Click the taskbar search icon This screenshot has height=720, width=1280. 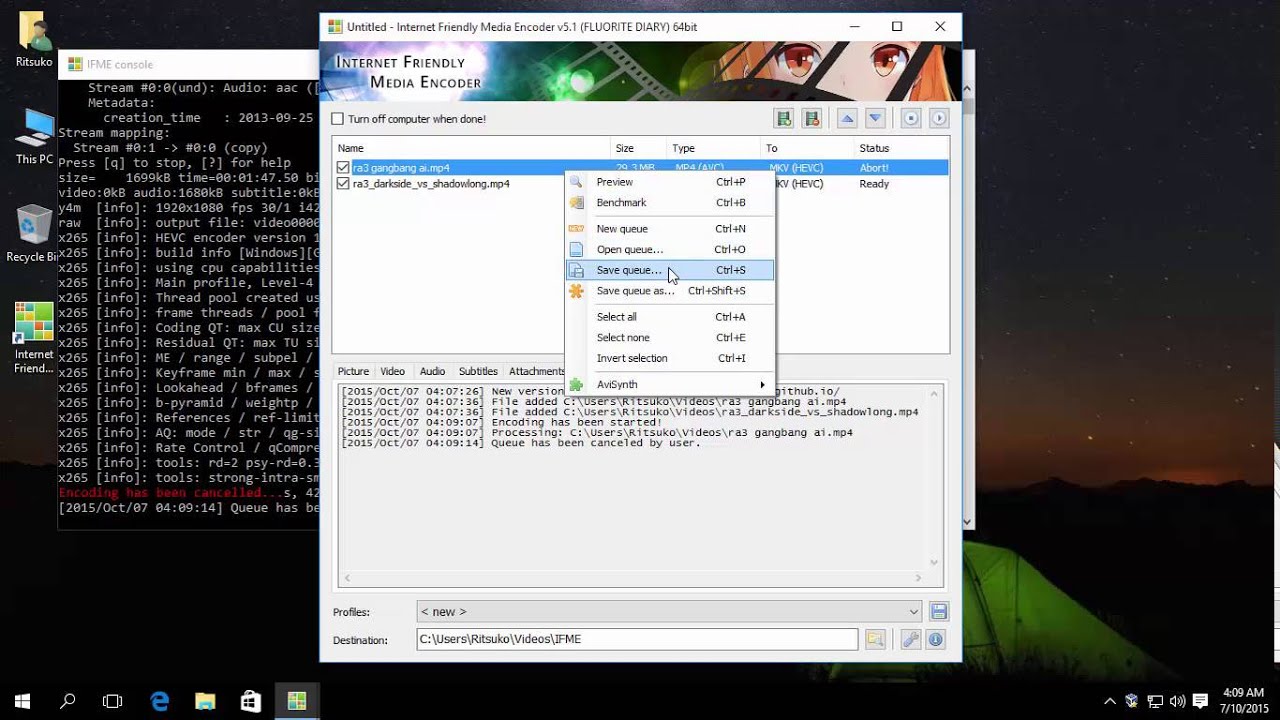(x=68, y=701)
